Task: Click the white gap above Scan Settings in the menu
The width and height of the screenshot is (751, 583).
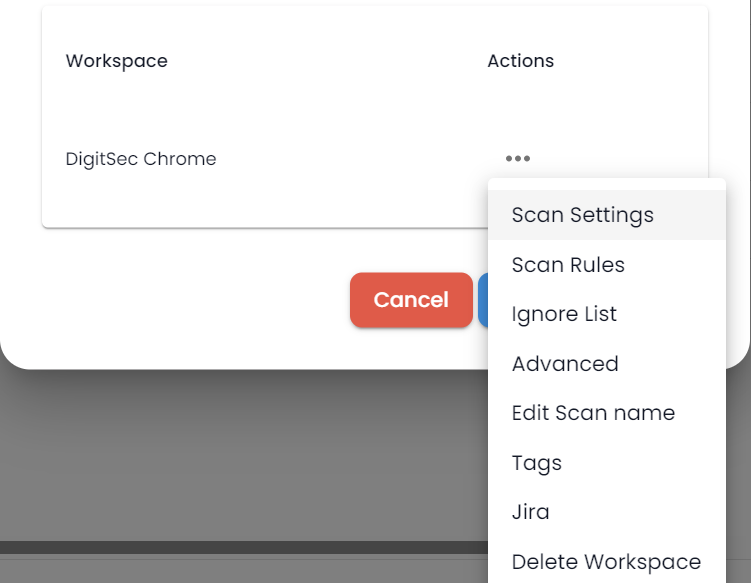Action: 607,184
